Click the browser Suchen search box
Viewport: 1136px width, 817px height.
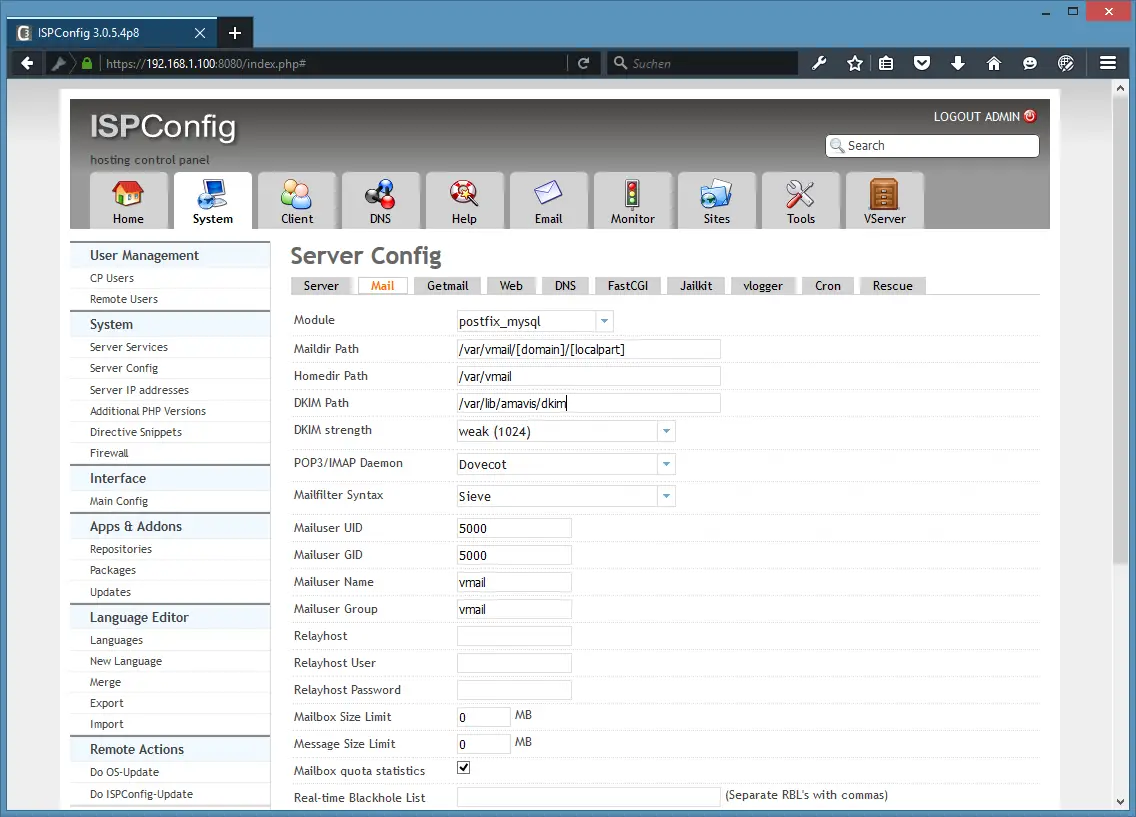pyautogui.click(x=703, y=63)
